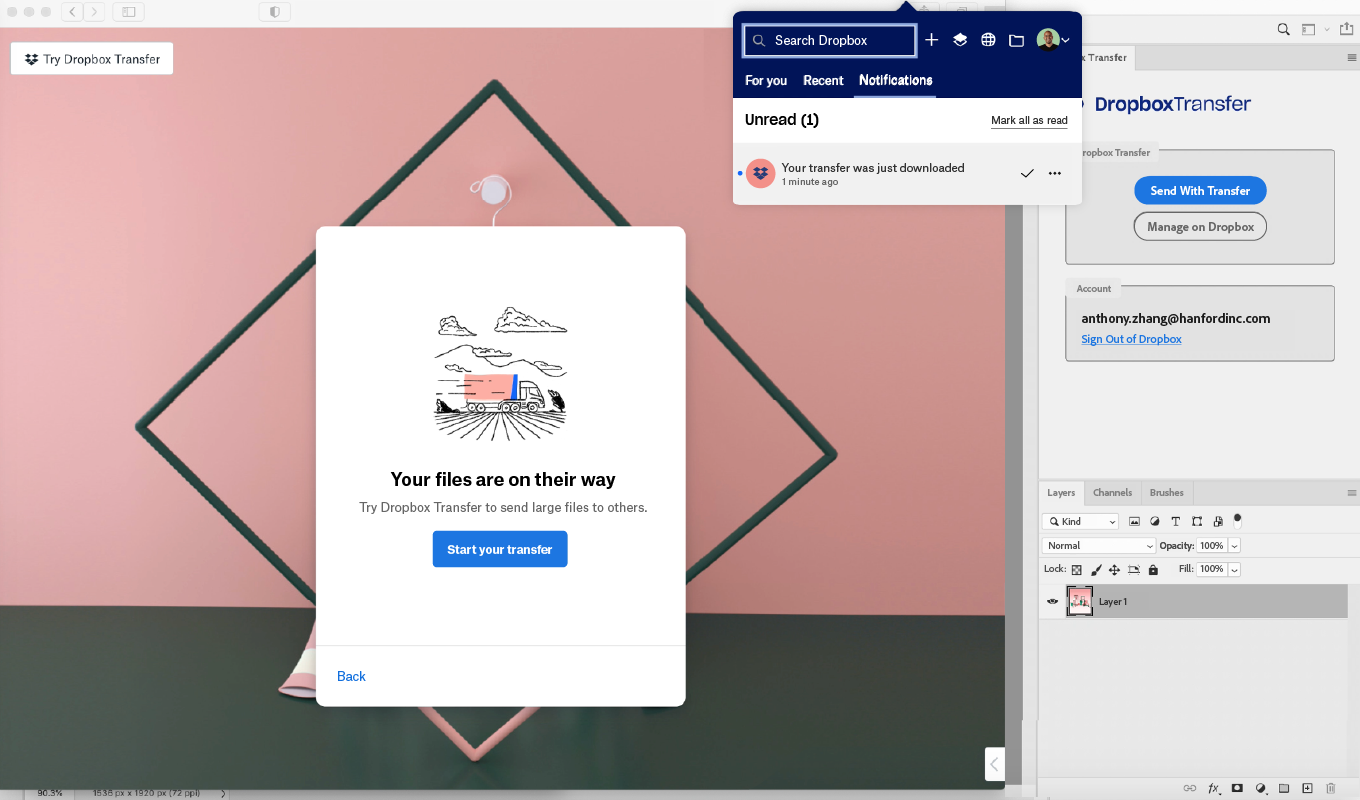1360x800 pixels.
Task: Switch to the Brushes panel tab
Action: click(x=1166, y=492)
